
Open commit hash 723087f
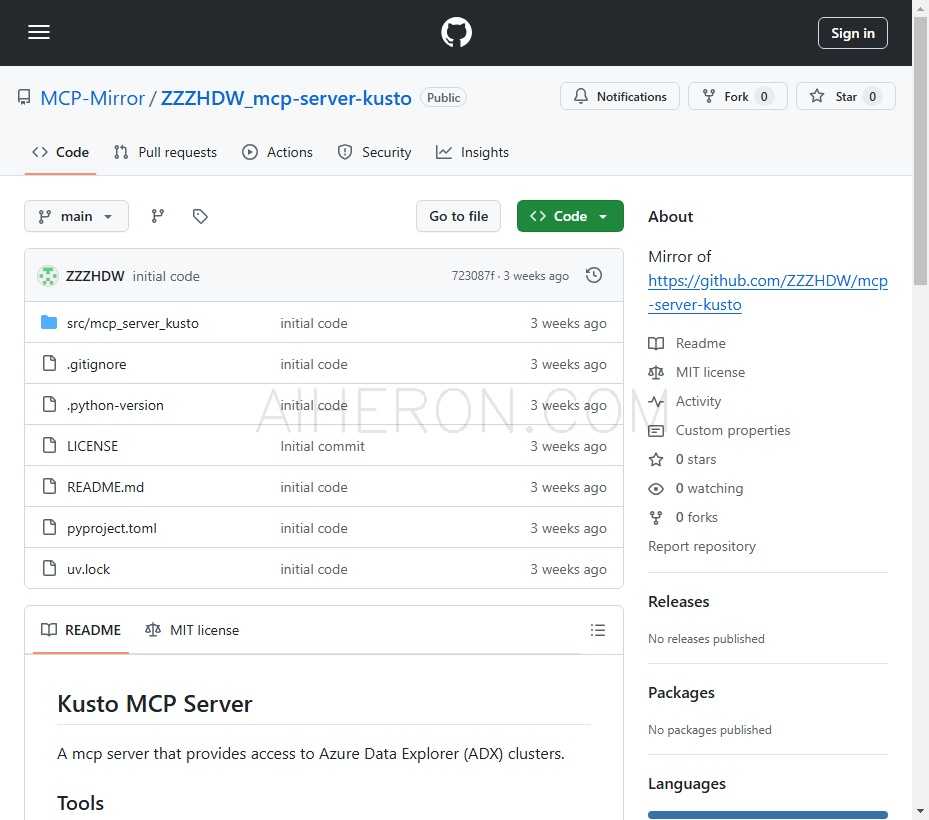tap(472, 276)
